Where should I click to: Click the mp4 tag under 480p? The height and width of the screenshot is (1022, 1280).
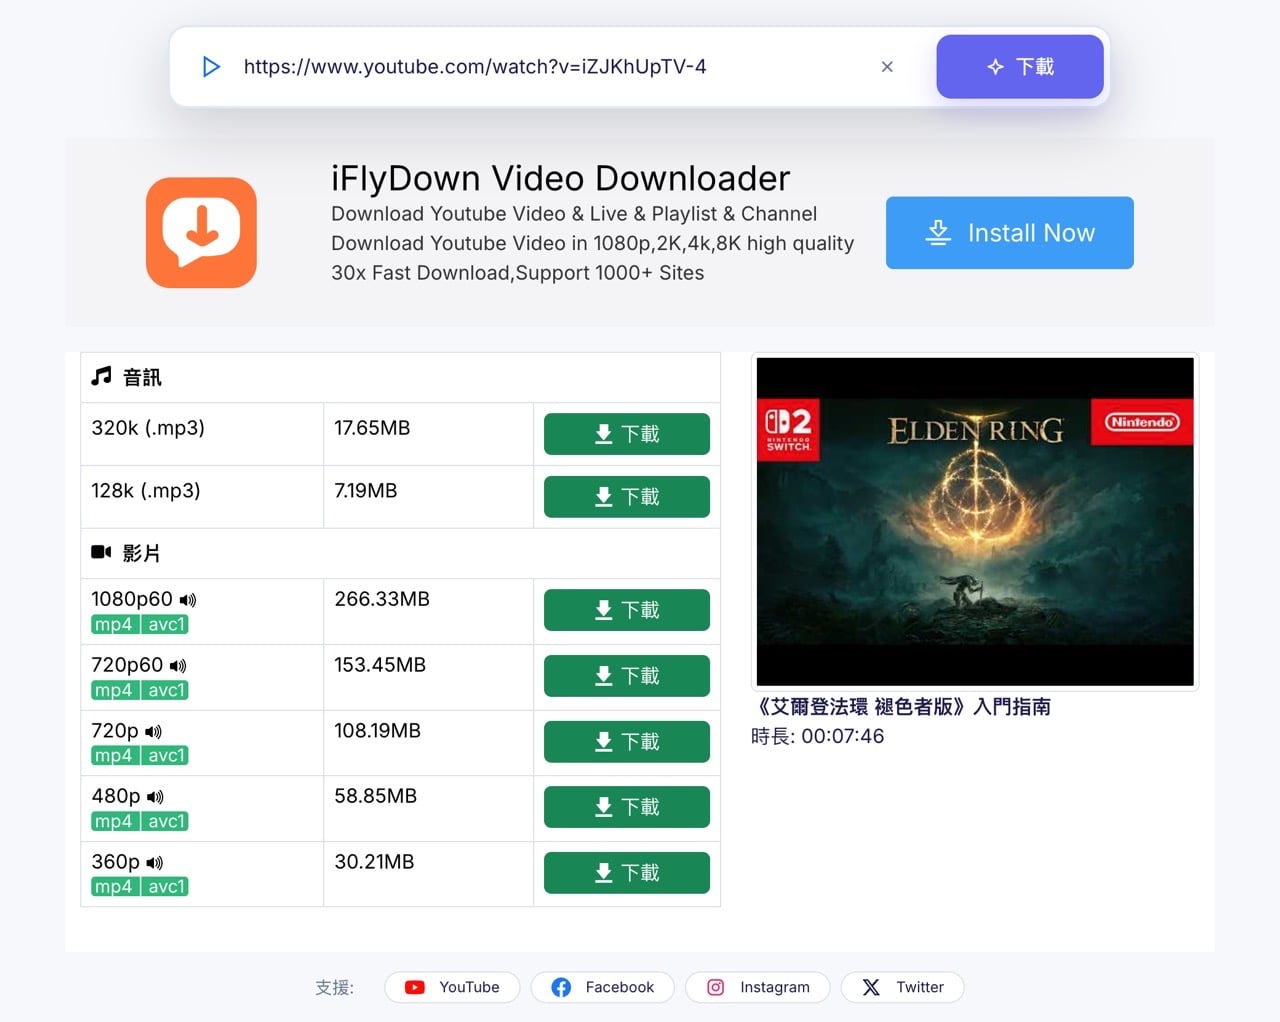pyautogui.click(x=114, y=821)
